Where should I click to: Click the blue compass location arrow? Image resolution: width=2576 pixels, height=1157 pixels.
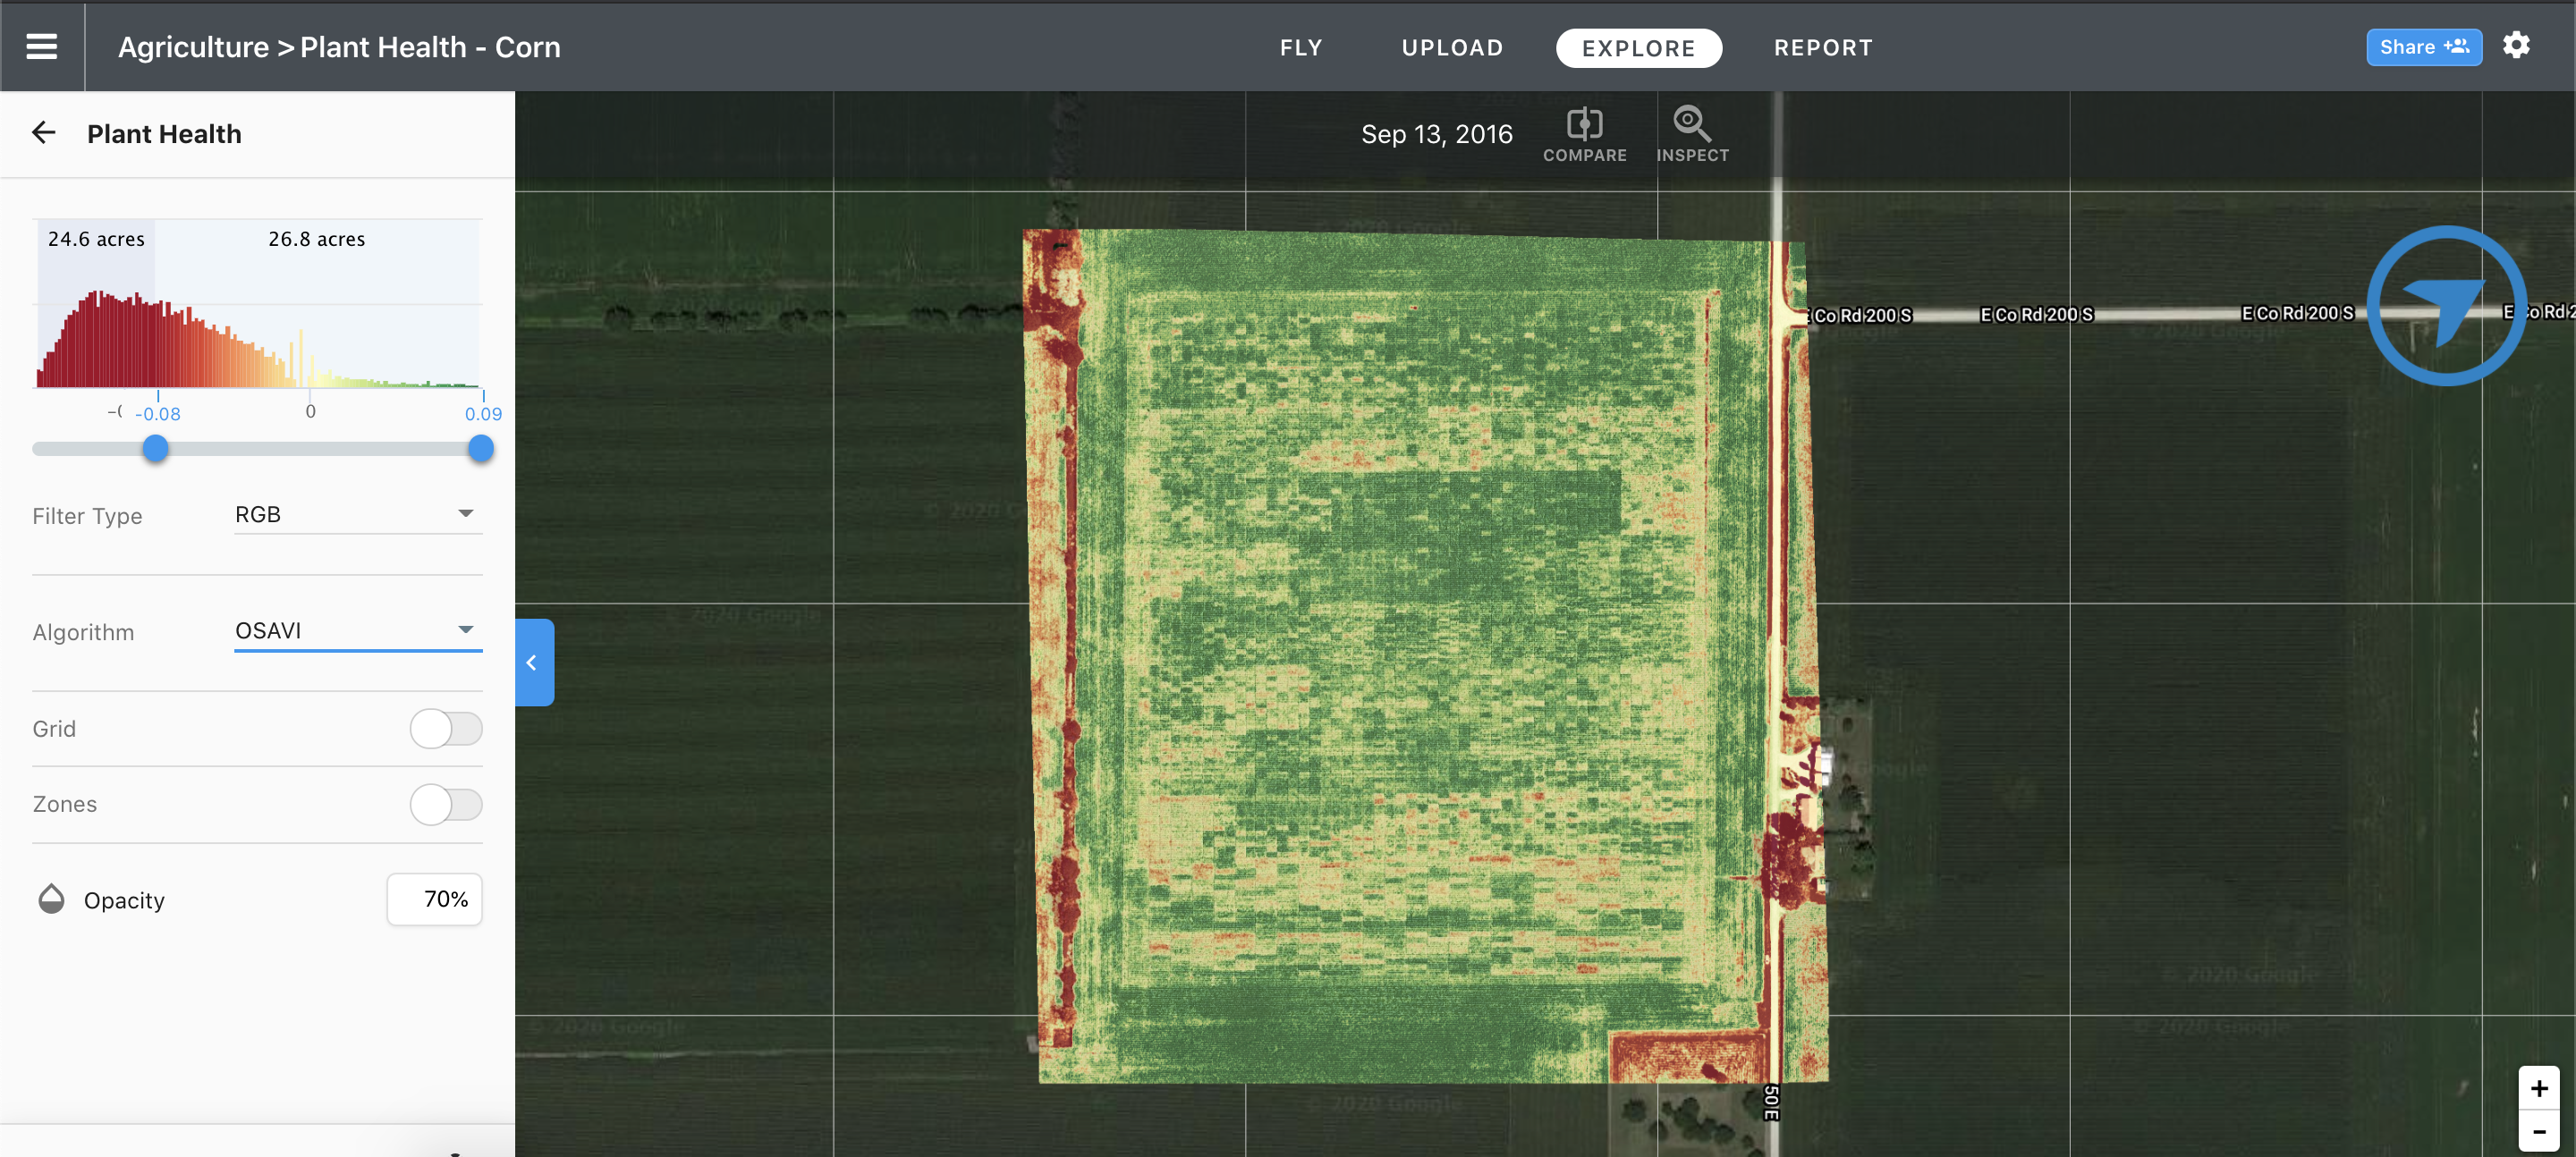point(2446,305)
